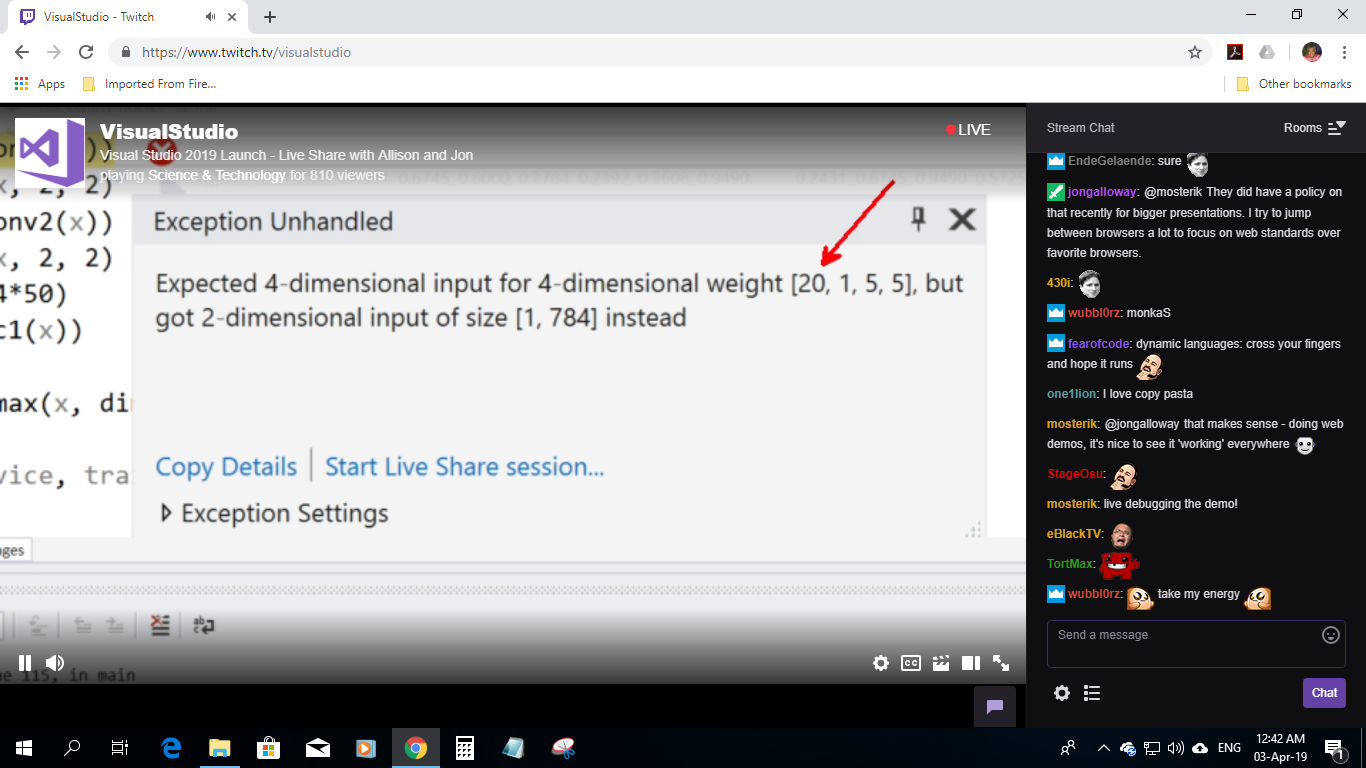The image size is (1366, 768).
Task: Open the emote picker smiley icon
Action: coord(1331,634)
